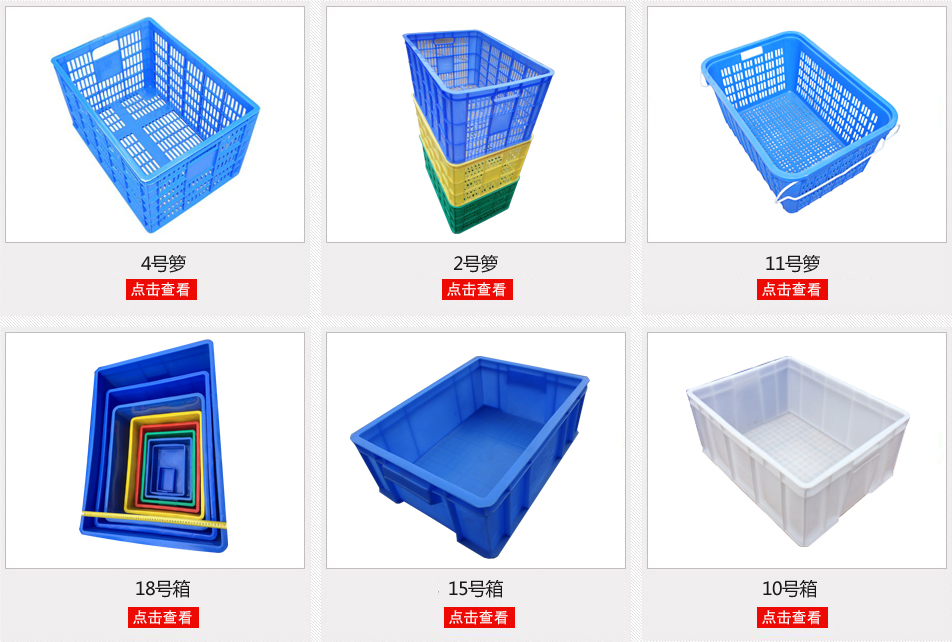View the nested colored boxes image
The height and width of the screenshot is (642, 952).
155,450
